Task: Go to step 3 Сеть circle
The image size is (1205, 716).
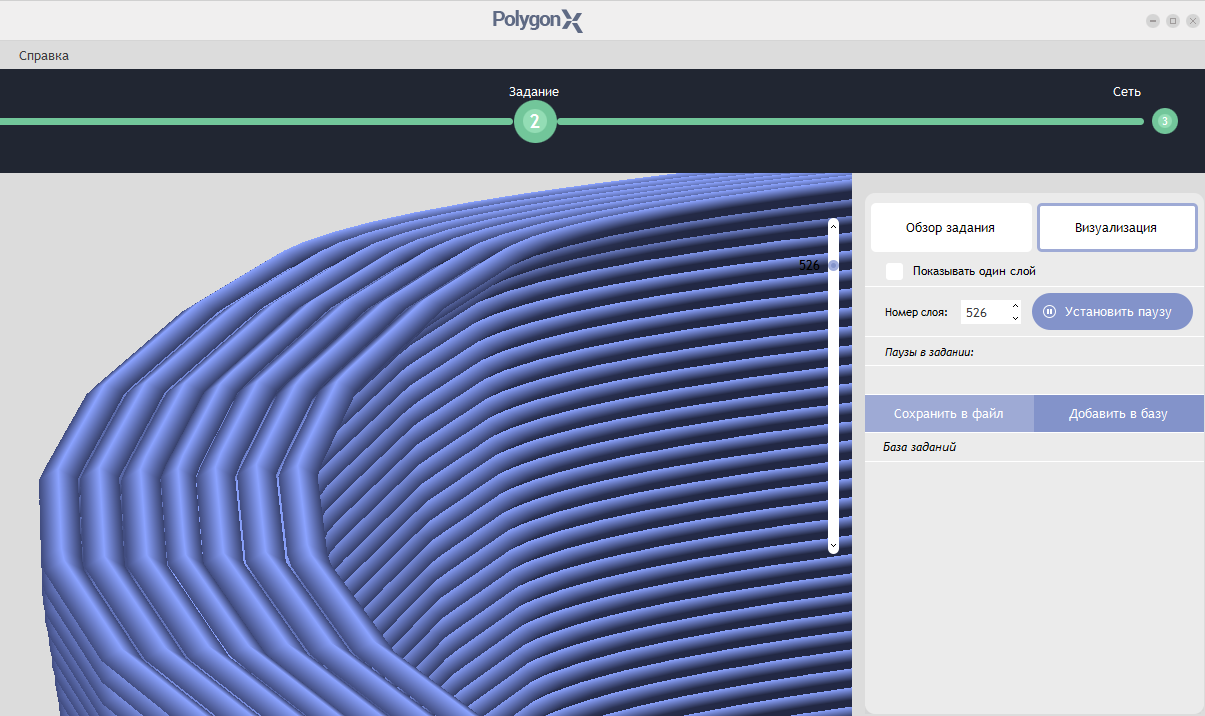Action: (x=1164, y=121)
